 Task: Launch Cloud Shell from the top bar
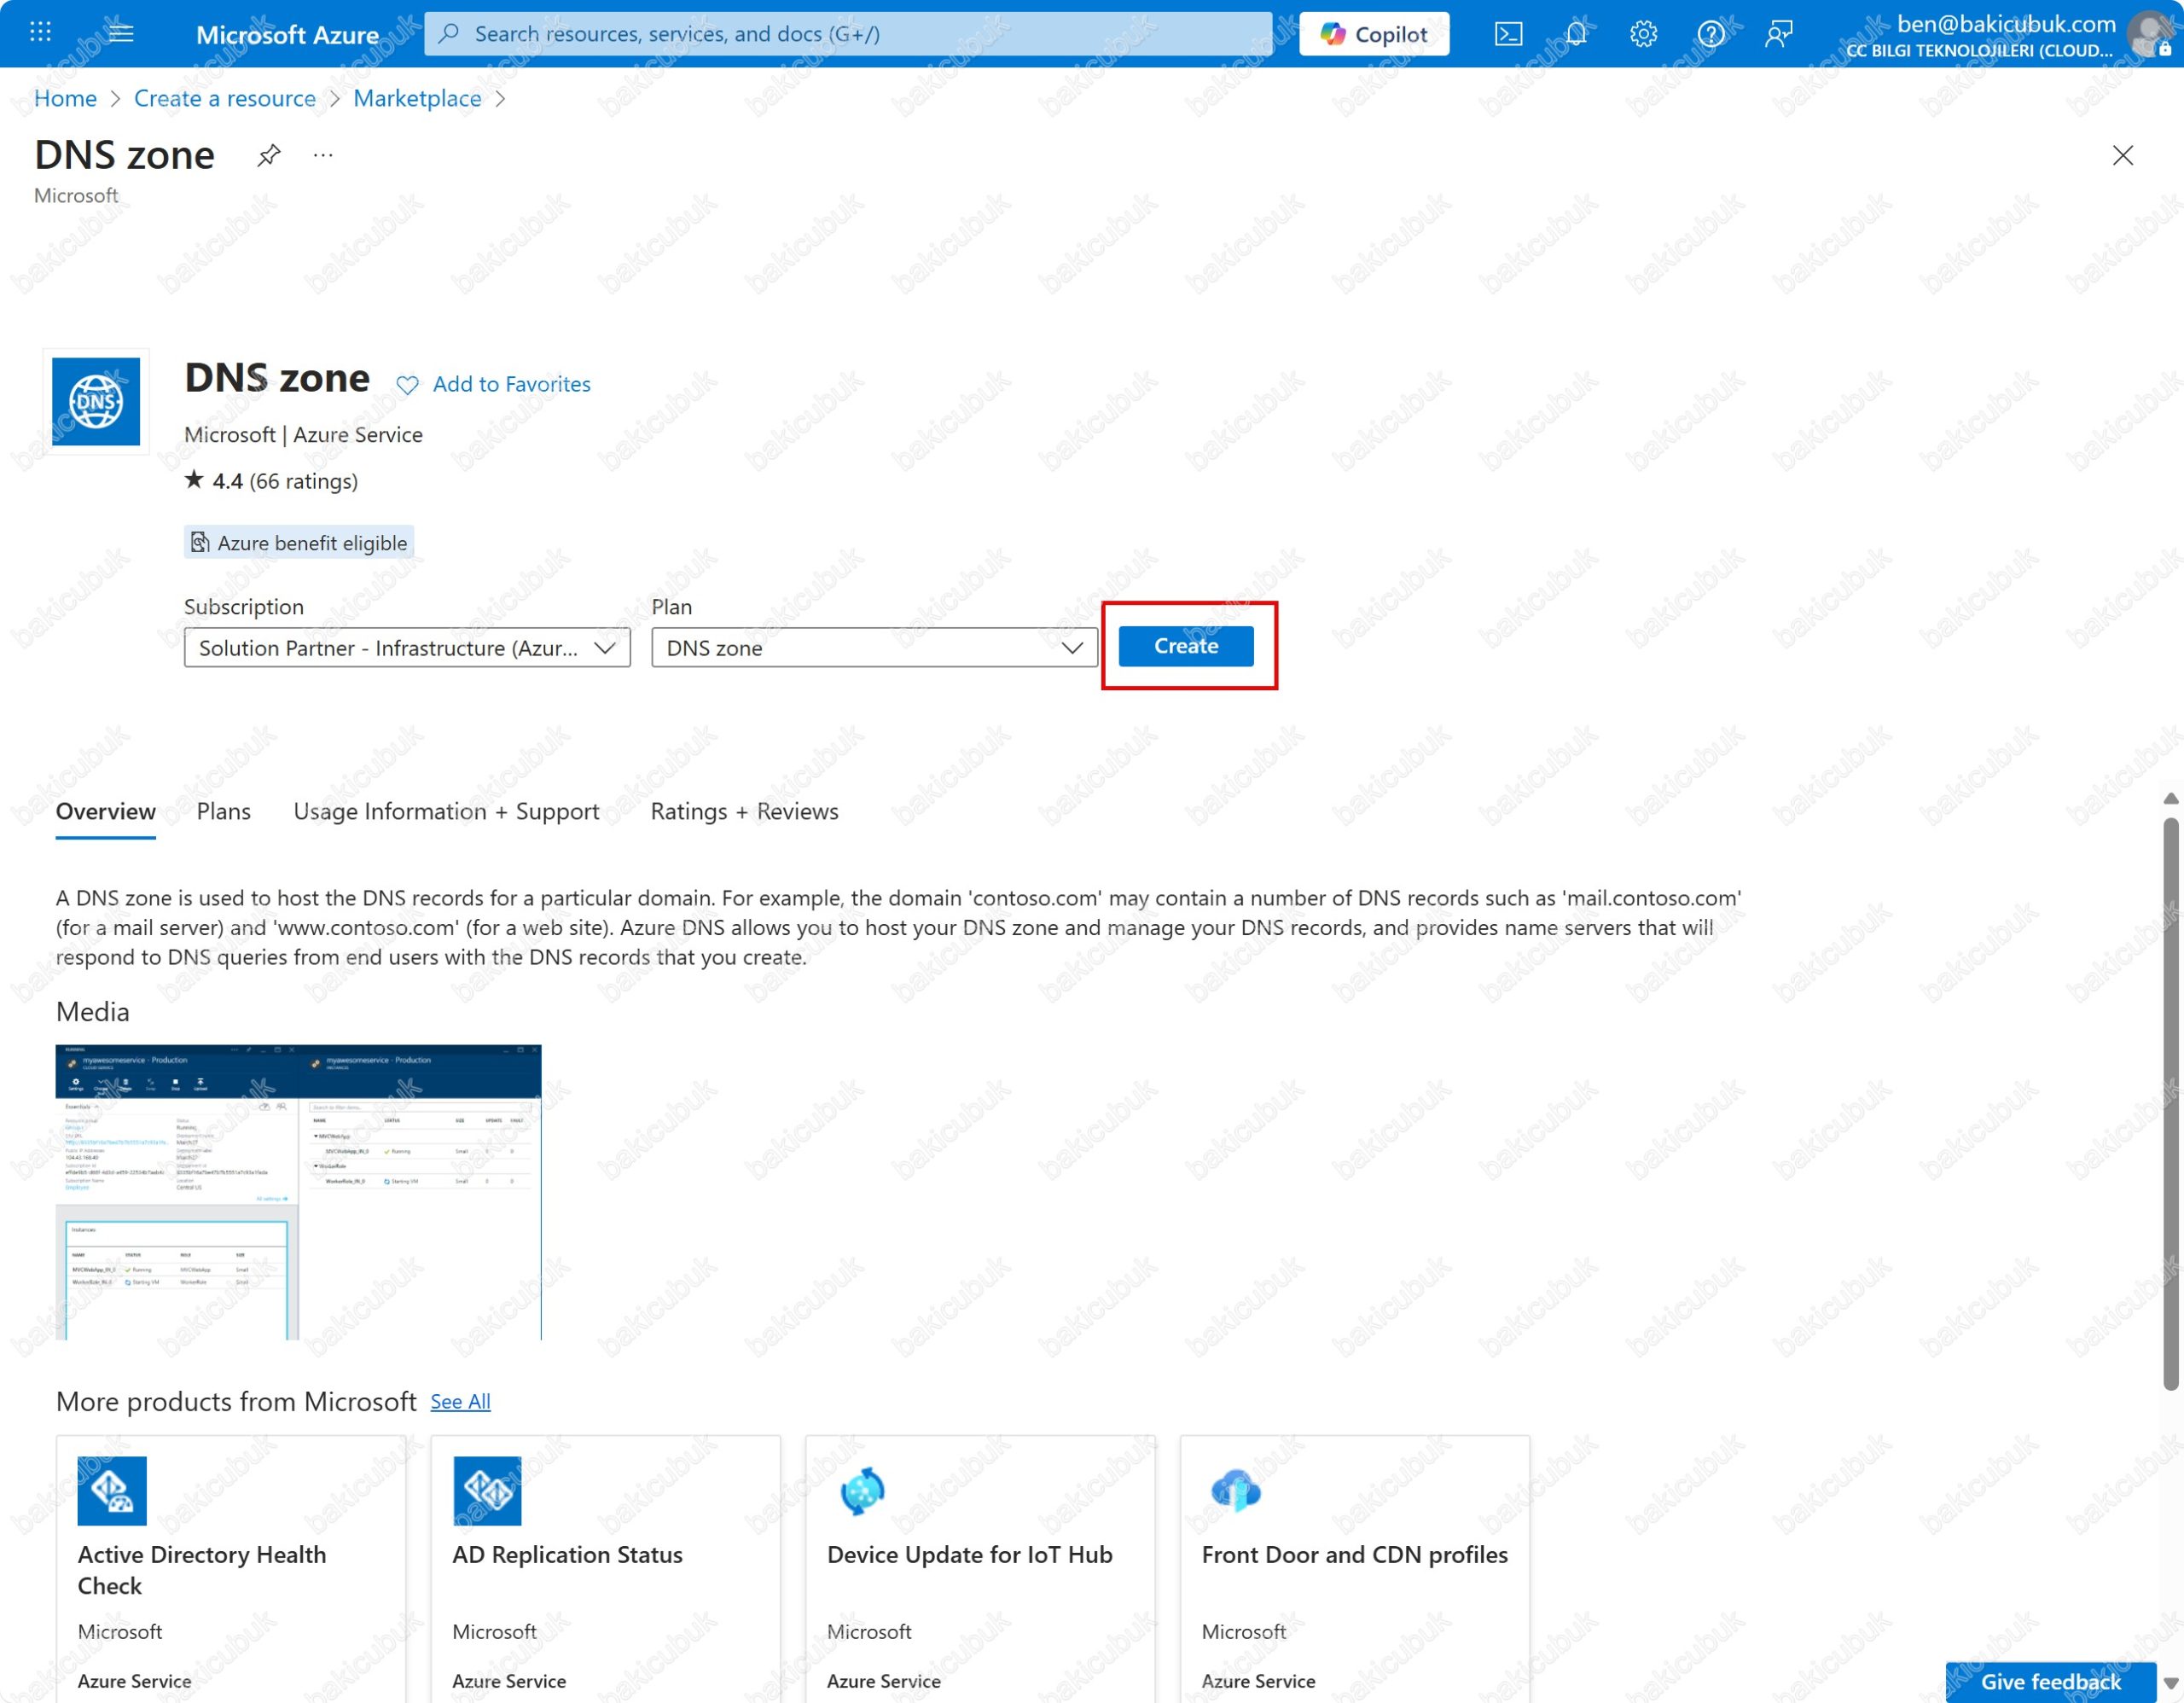click(x=1508, y=34)
